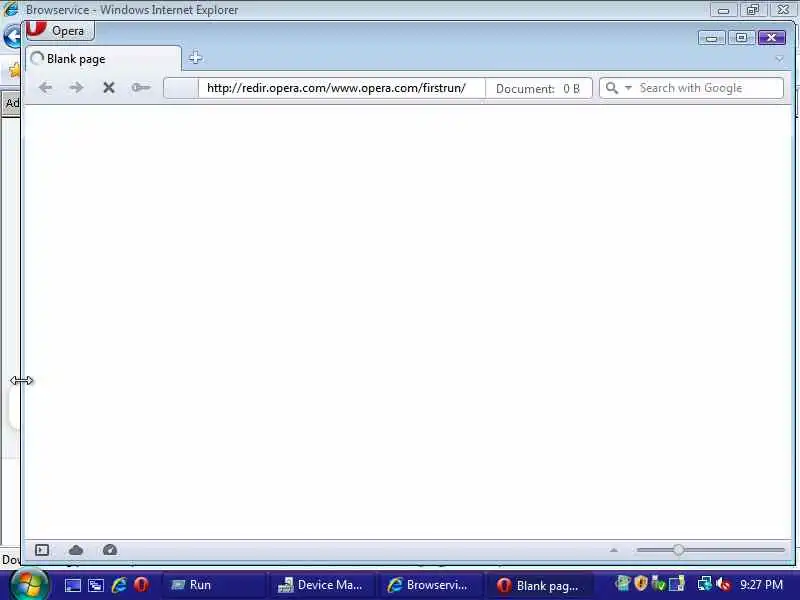Image resolution: width=800 pixels, height=600 pixels.
Task: Click Switch between windows Quick Launch icon
Action: (x=96, y=585)
